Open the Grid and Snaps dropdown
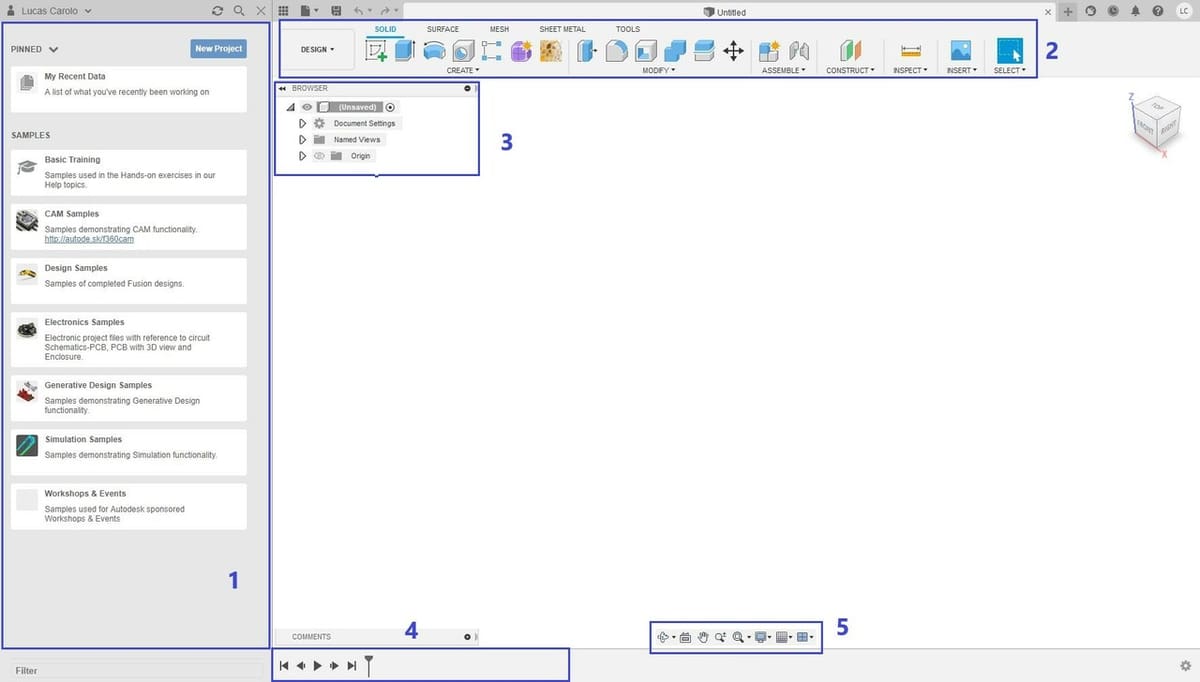Viewport: 1200px width, 682px height. click(785, 637)
